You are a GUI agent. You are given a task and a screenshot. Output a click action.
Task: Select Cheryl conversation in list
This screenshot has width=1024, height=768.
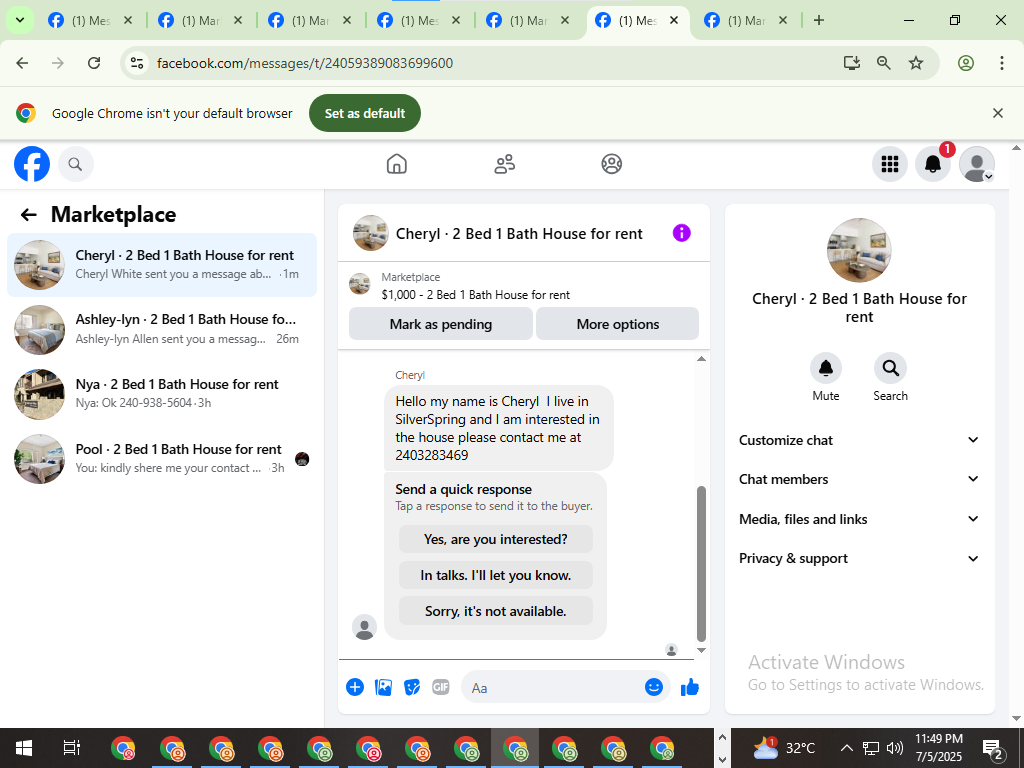pos(161,264)
